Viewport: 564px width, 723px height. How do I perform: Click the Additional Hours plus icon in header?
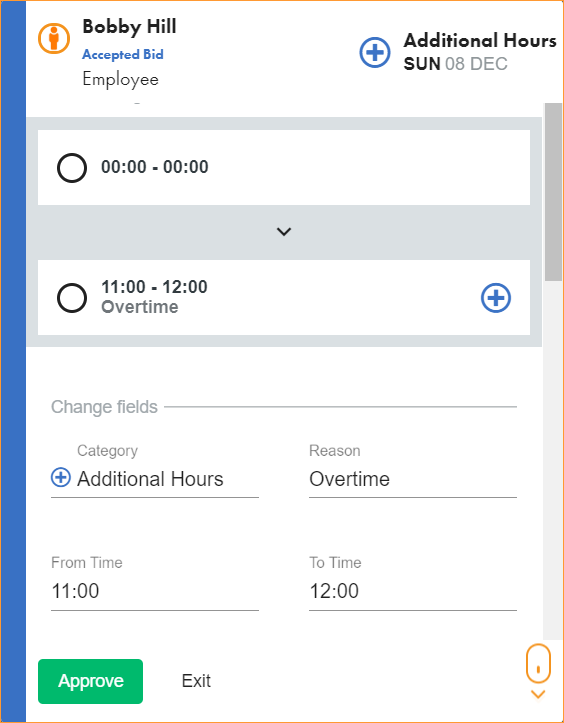point(374,53)
